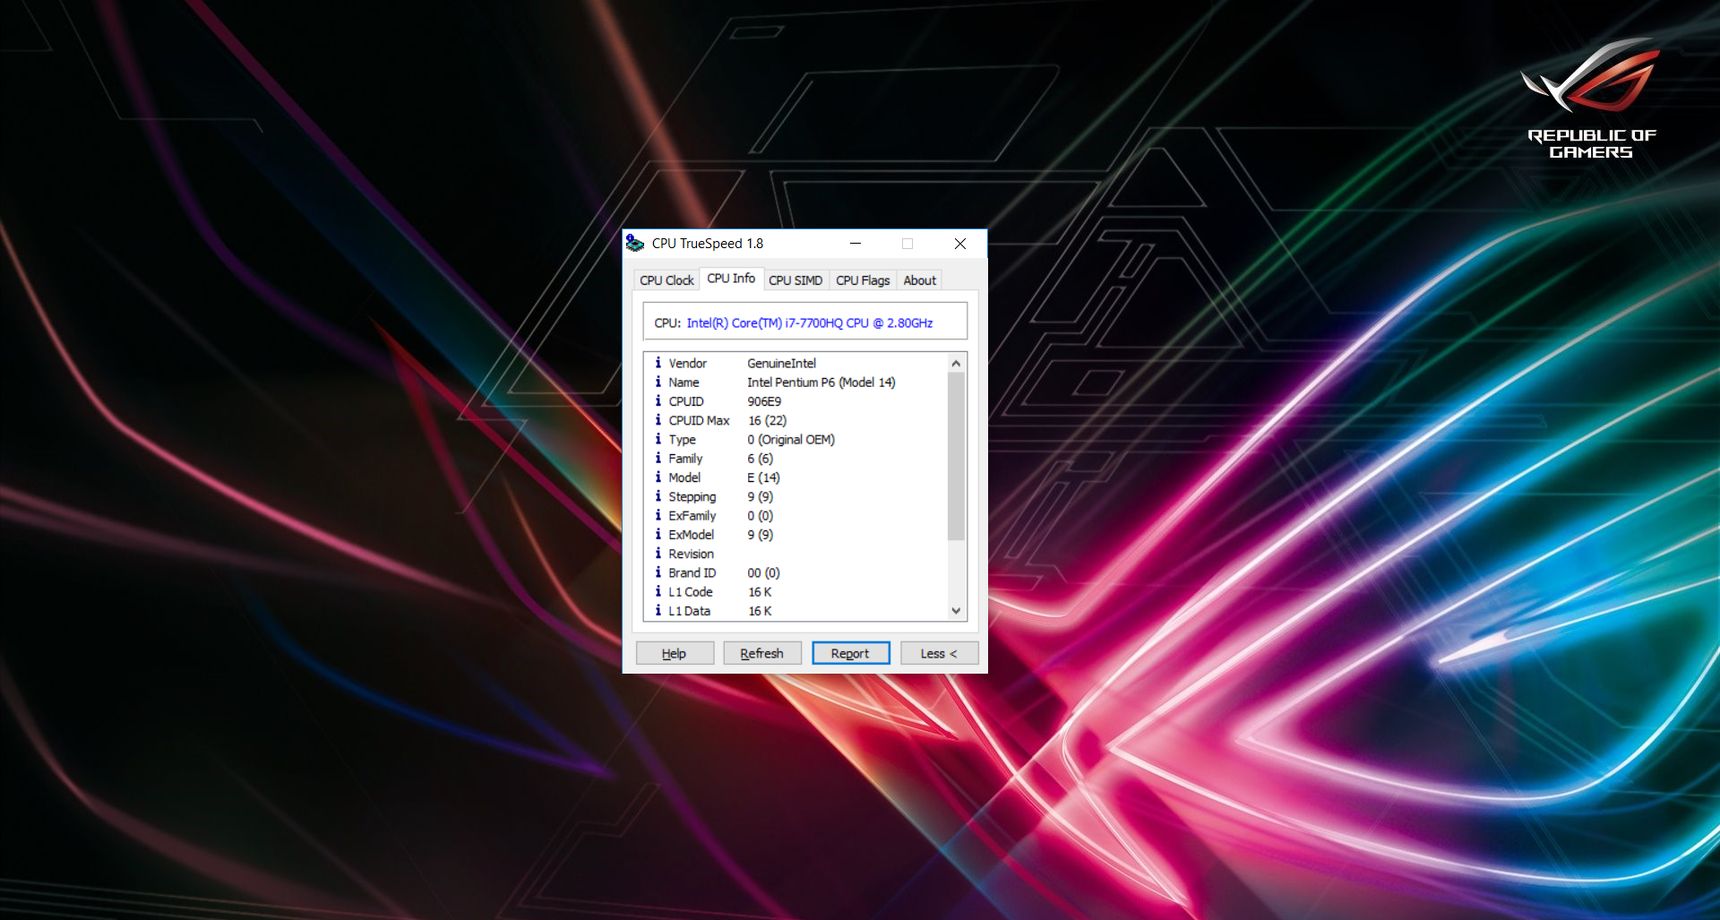This screenshot has width=1720, height=920.
Task: Open the CPU SIMD tab
Action: 795,280
